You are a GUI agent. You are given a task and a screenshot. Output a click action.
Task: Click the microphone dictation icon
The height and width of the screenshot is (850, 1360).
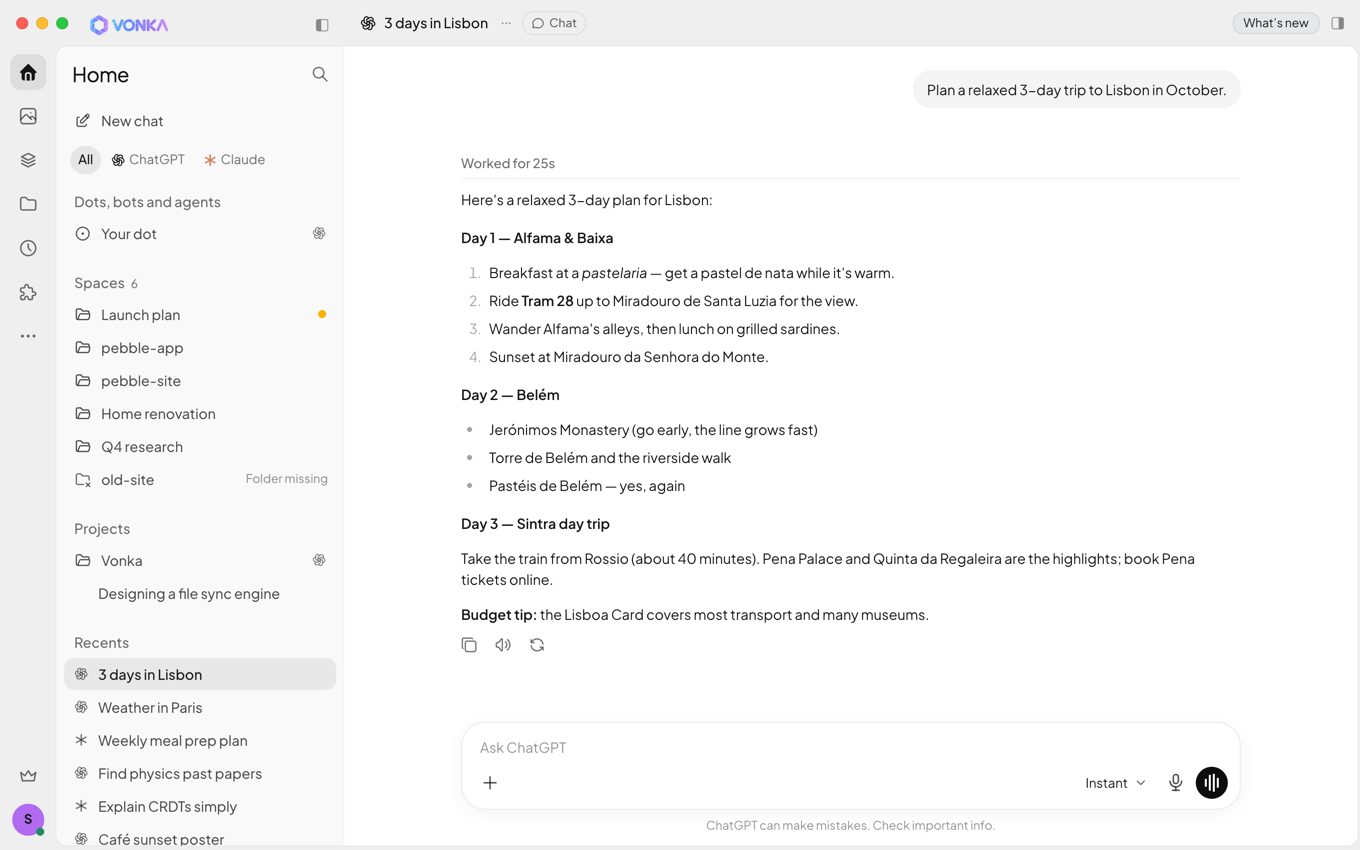coord(1176,783)
